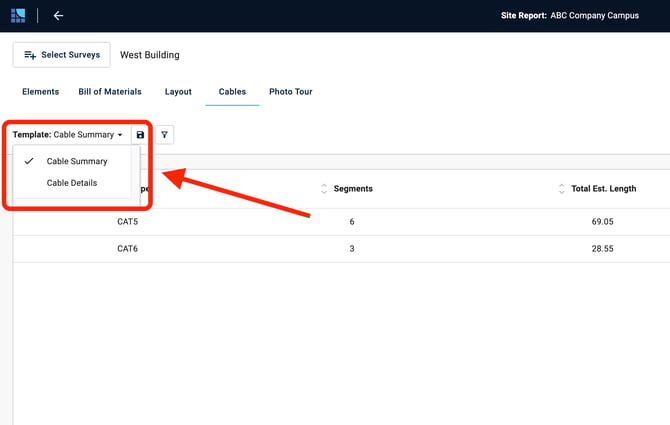Open the filter funnel icon
The height and width of the screenshot is (425, 670).
point(164,135)
